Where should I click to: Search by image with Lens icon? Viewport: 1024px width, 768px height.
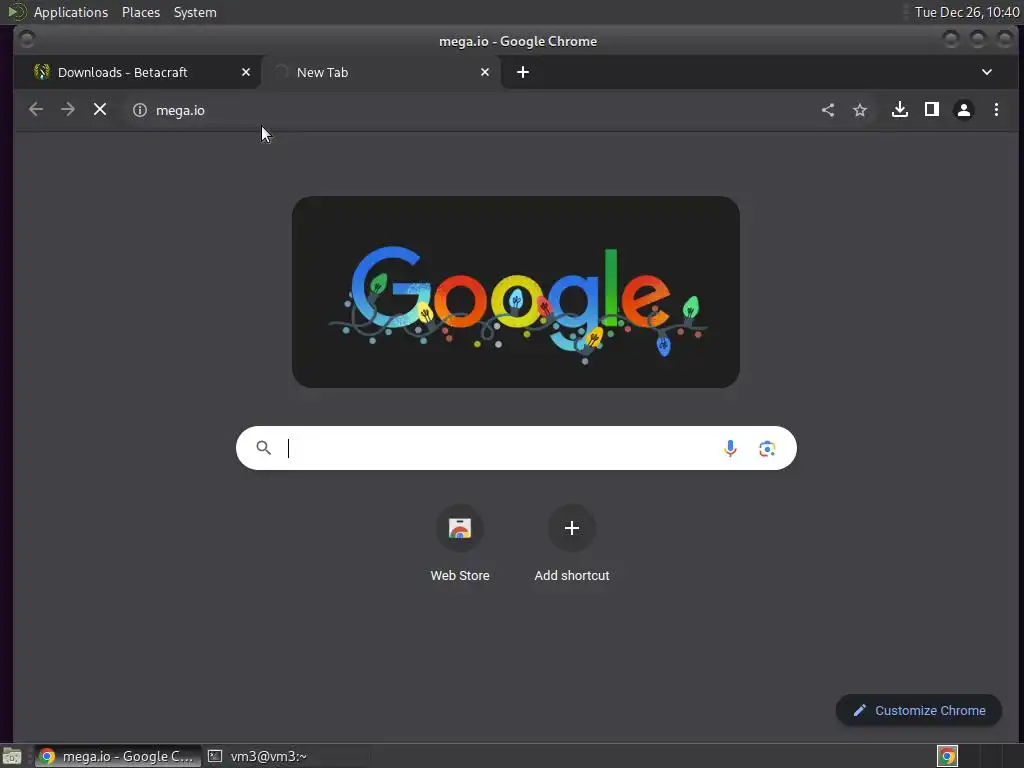767,449
